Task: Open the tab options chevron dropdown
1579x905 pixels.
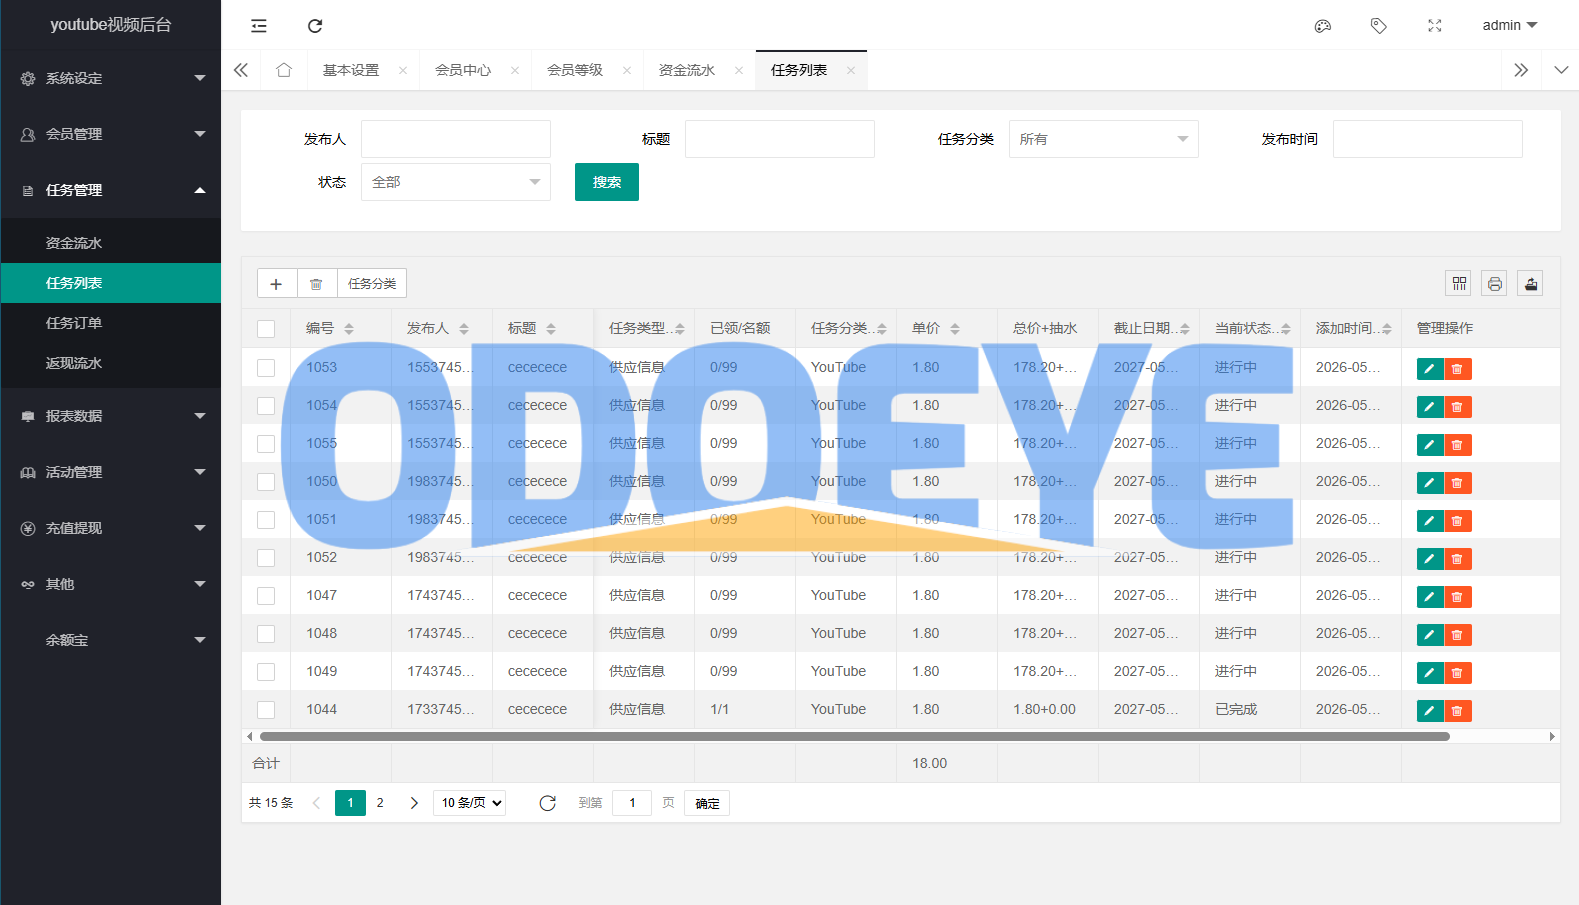Action: [x=1561, y=70]
